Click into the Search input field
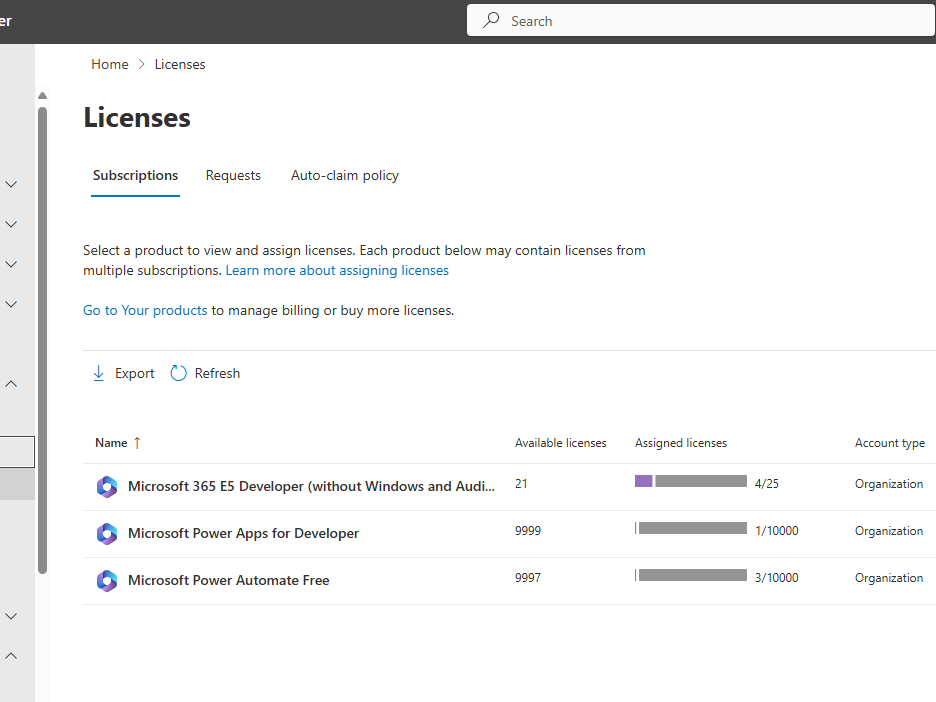Screen dimensions: 936x702 700,20
